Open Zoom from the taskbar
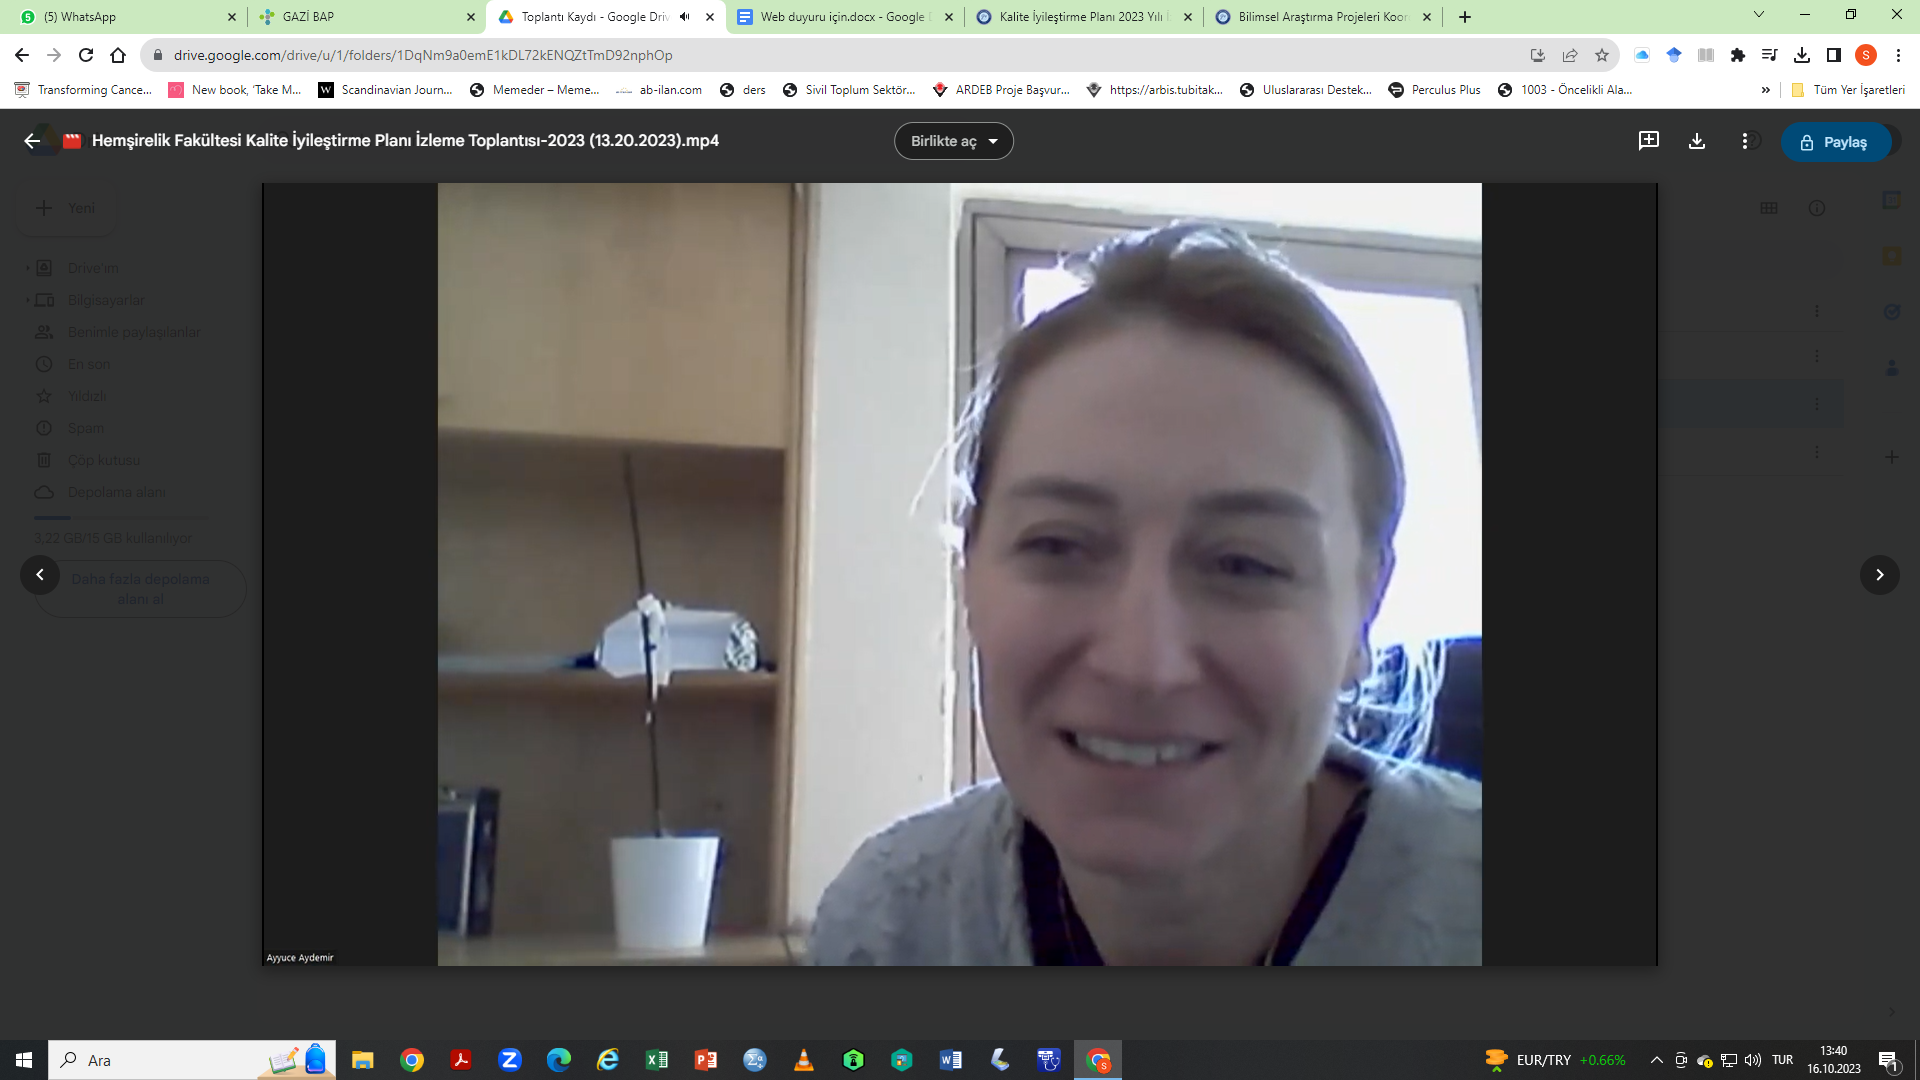1920x1080 pixels. point(510,1060)
